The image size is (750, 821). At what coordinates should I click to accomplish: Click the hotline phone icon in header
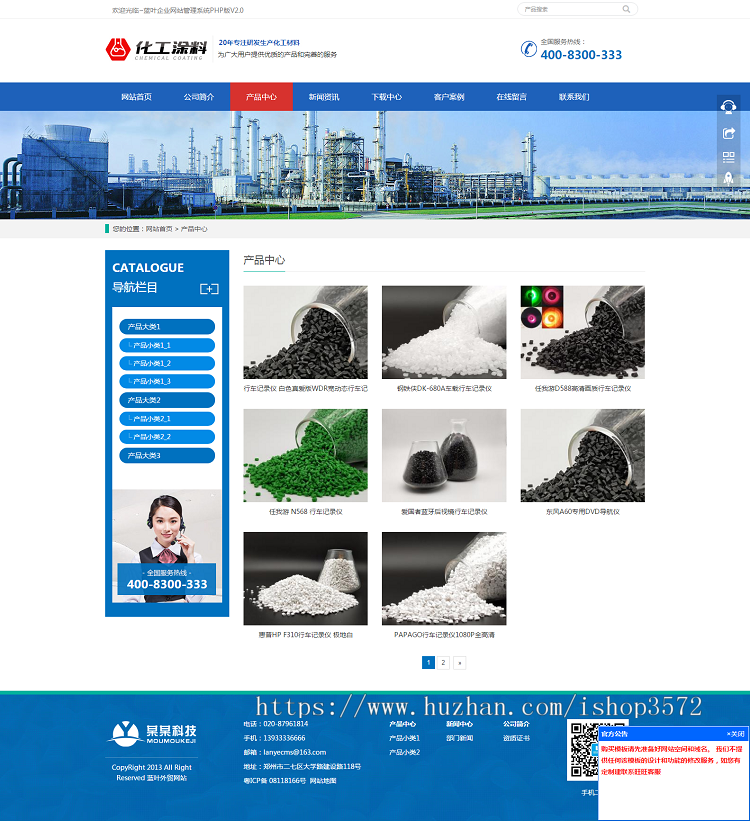point(528,49)
